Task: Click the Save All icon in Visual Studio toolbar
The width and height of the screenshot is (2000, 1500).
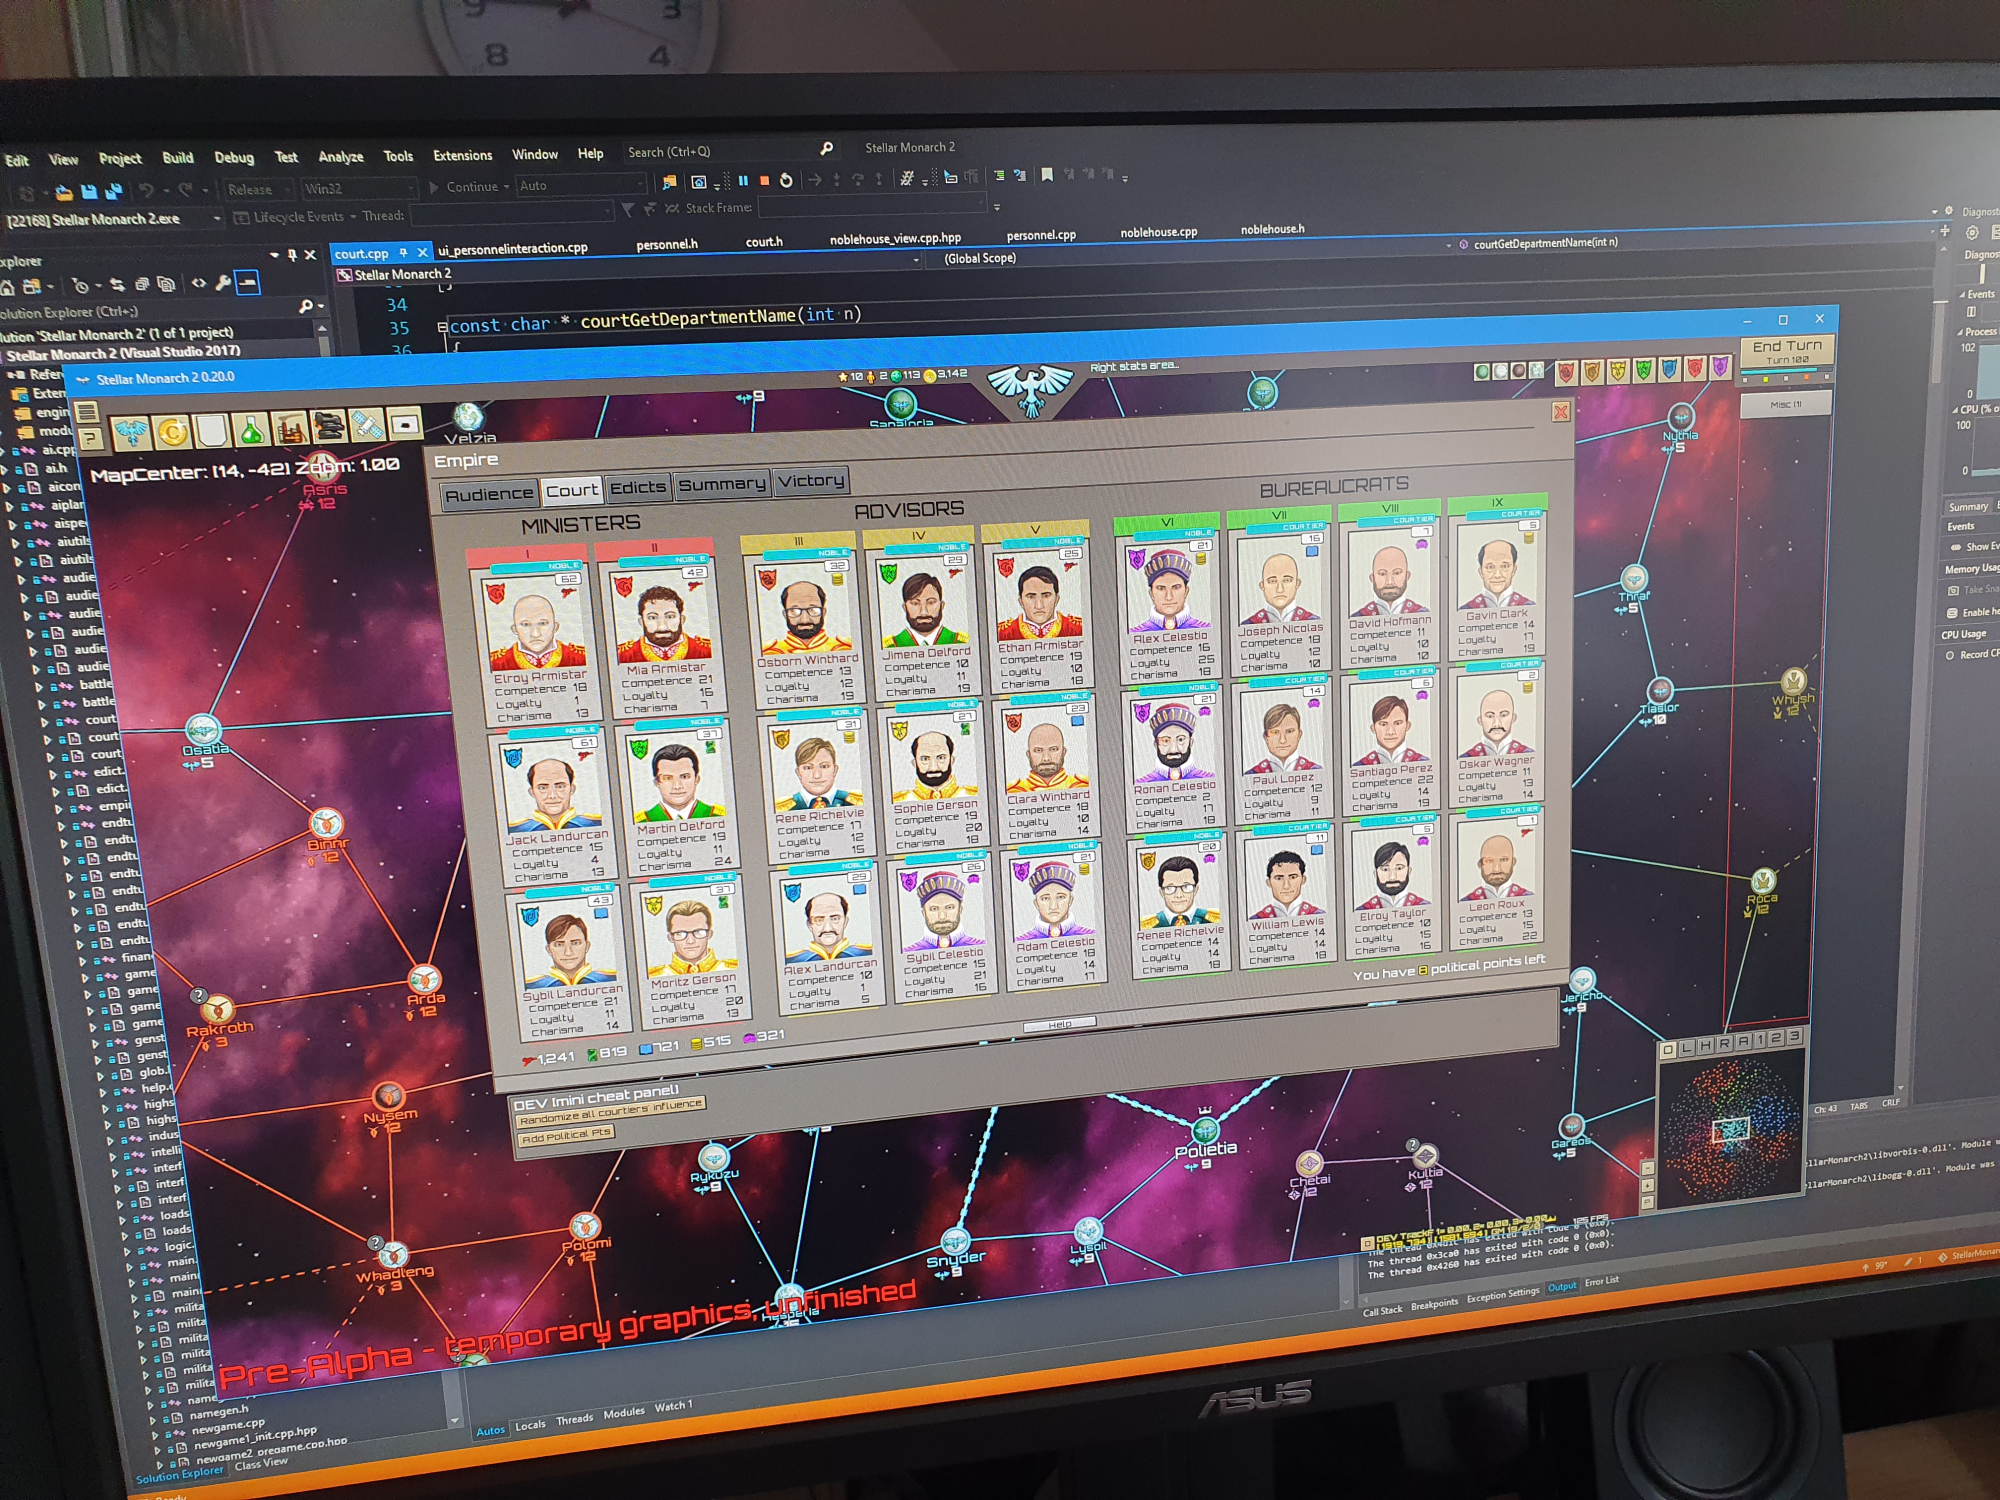Action: [x=113, y=190]
